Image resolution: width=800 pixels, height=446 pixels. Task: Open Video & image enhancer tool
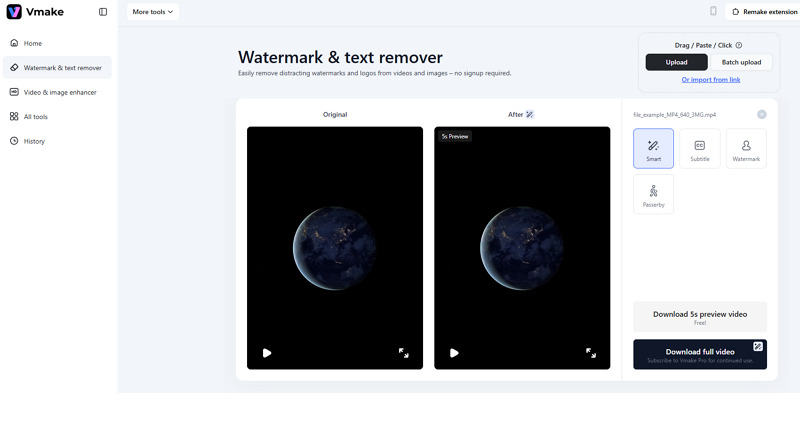click(x=57, y=92)
